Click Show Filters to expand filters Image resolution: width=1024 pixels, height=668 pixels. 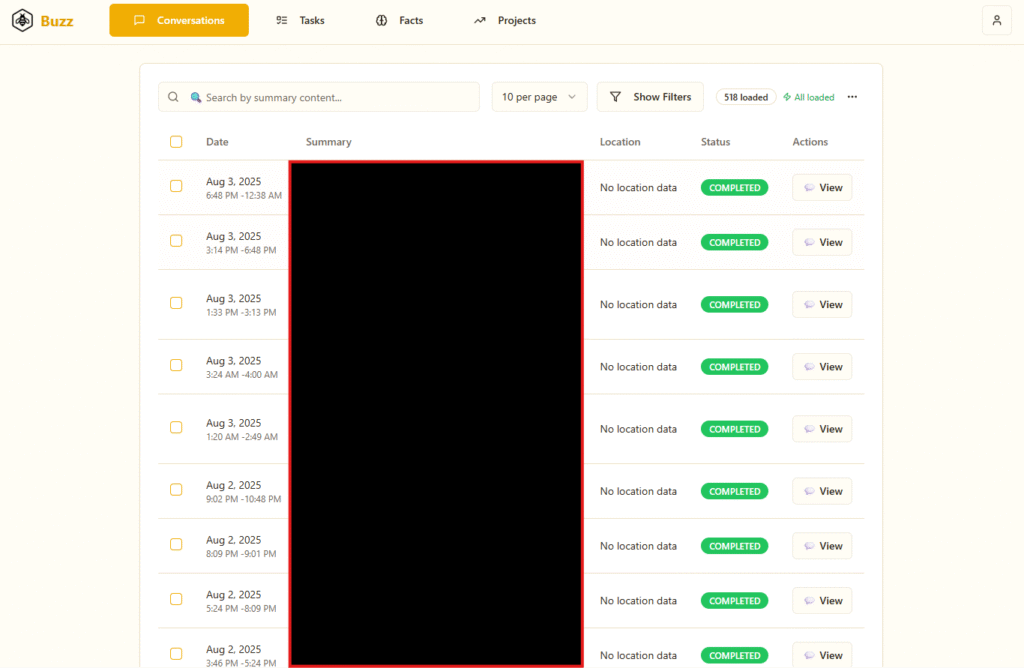[650, 97]
